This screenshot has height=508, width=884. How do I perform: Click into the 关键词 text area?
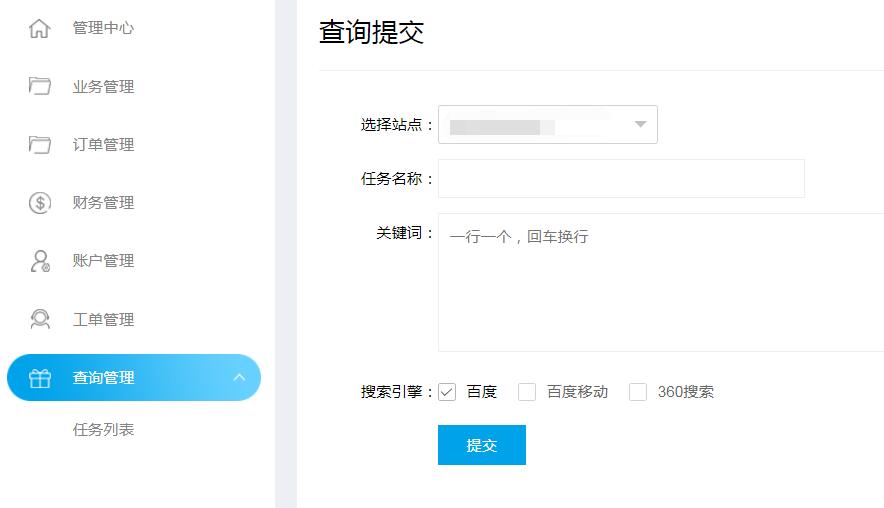coord(661,282)
